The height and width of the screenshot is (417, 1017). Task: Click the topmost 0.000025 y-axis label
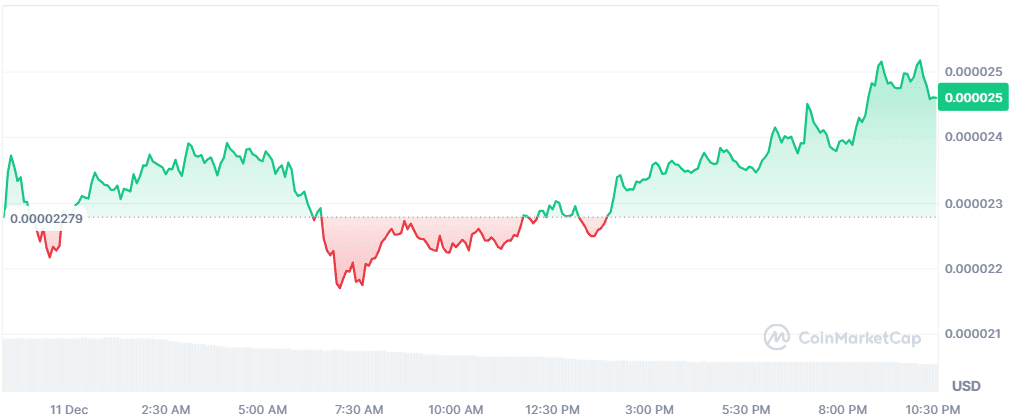coord(973,72)
